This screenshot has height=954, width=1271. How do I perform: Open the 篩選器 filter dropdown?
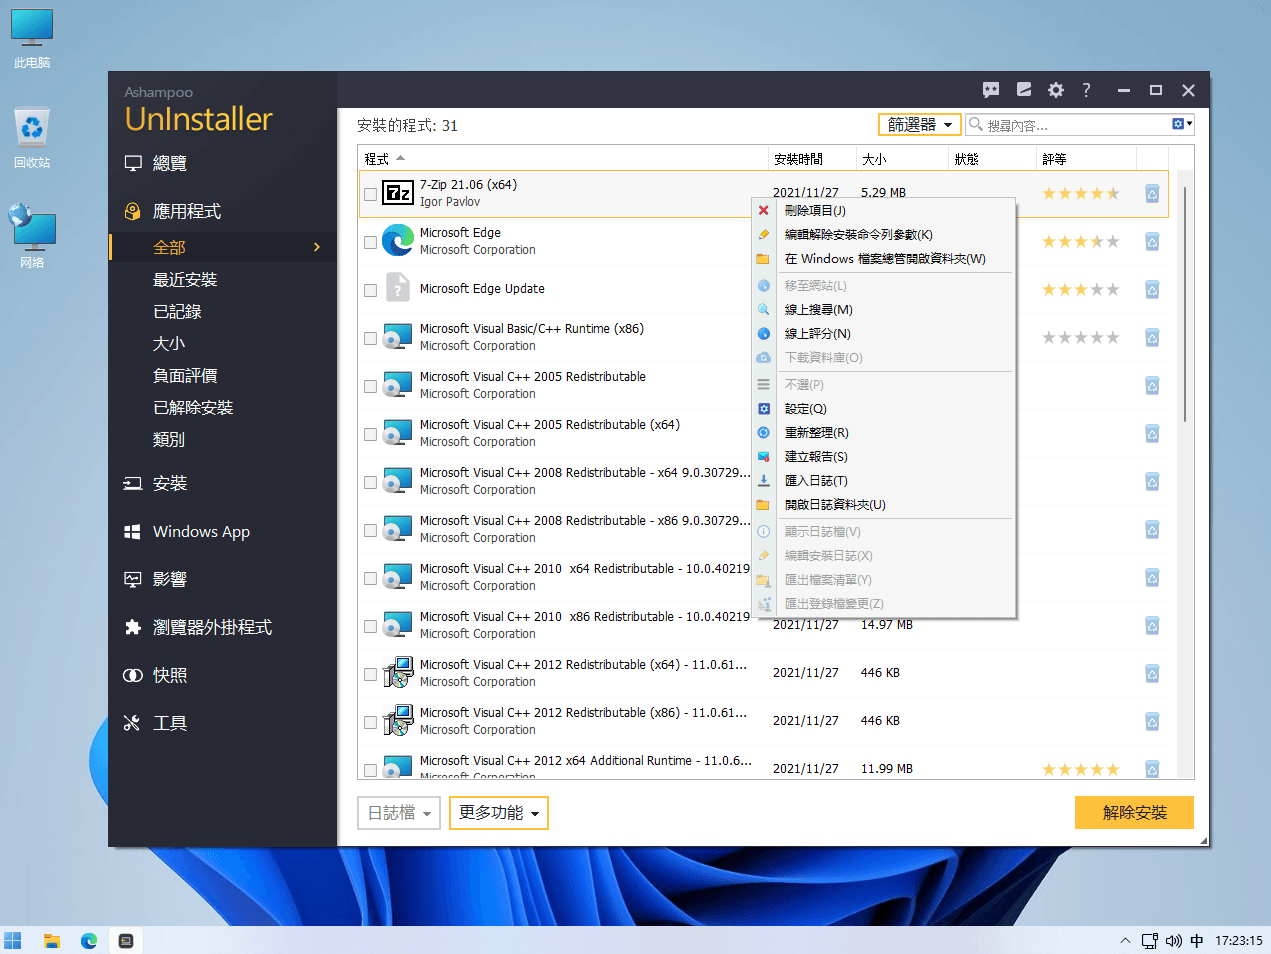[x=919, y=124]
